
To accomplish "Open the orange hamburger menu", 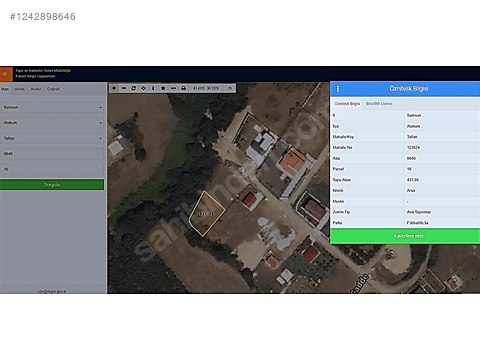I will pos(6,74).
